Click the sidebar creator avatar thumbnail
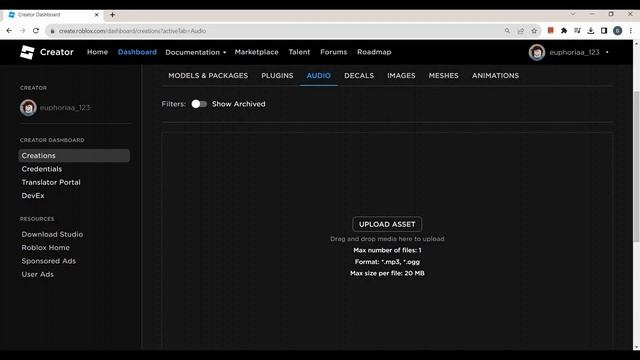Viewport: 640px width, 360px height. [28, 108]
